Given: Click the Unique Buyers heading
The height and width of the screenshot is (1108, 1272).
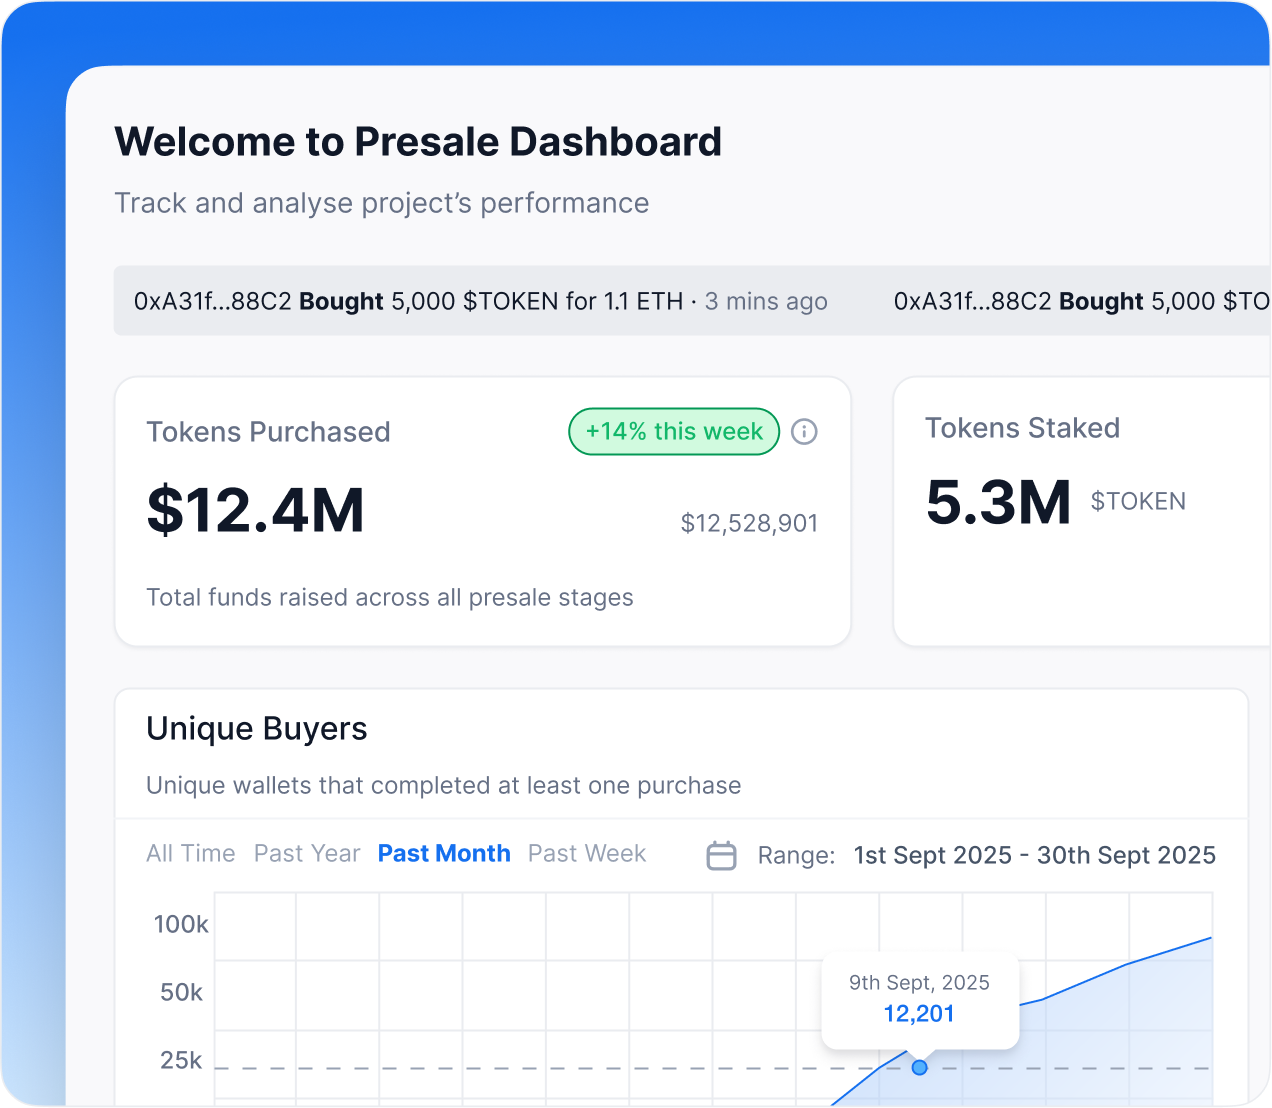Looking at the screenshot, I should pos(257,729).
